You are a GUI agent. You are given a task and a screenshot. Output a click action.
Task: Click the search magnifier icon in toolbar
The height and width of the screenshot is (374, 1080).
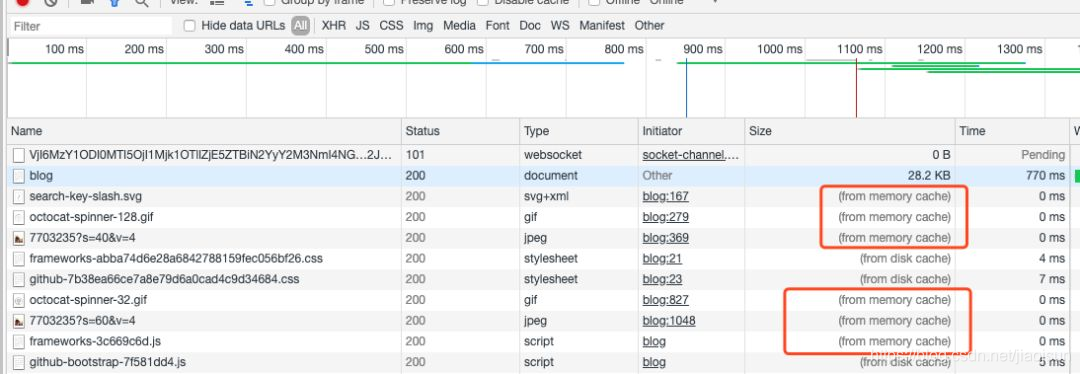click(141, 2)
